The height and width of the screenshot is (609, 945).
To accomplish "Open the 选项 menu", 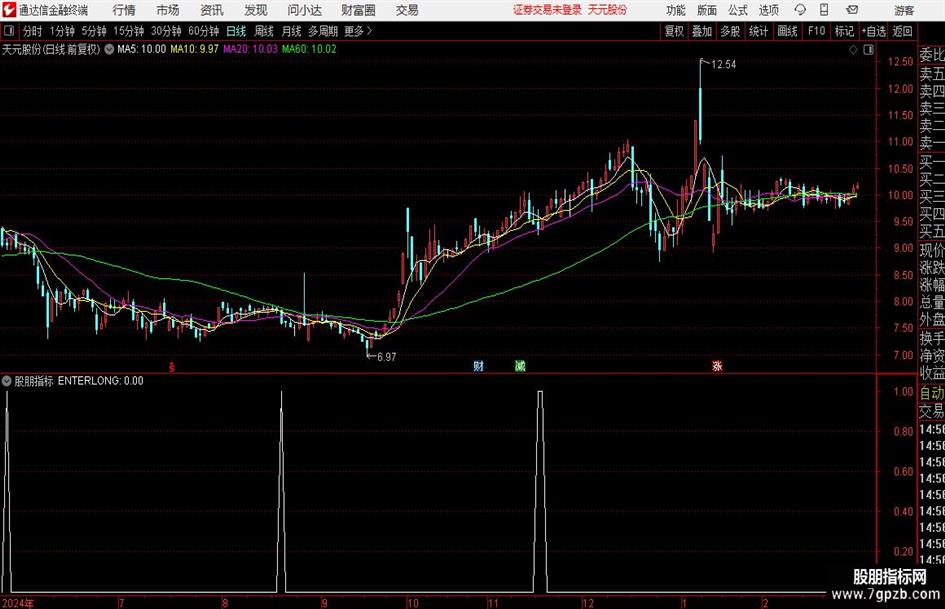I will coord(768,10).
